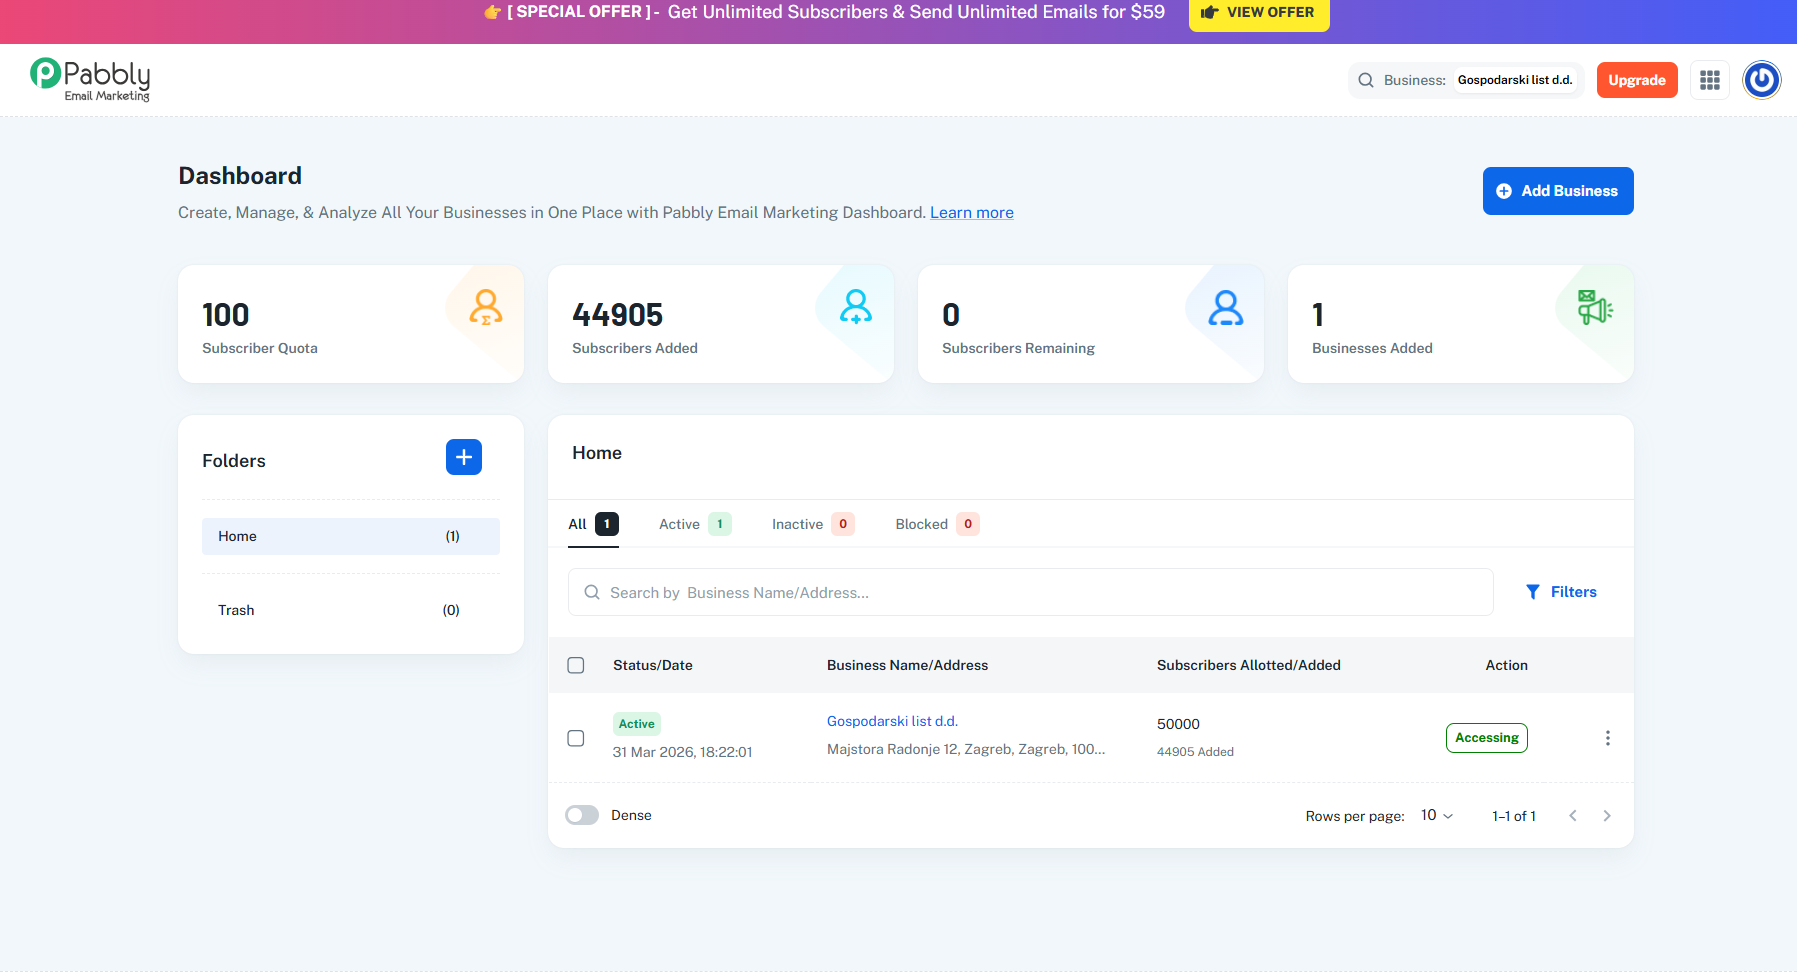This screenshot has width=1797, height=972.
Task: Open the Business selector Gospodarski list d.d.
Action: pyautogui.click(x=1515, y=80)
